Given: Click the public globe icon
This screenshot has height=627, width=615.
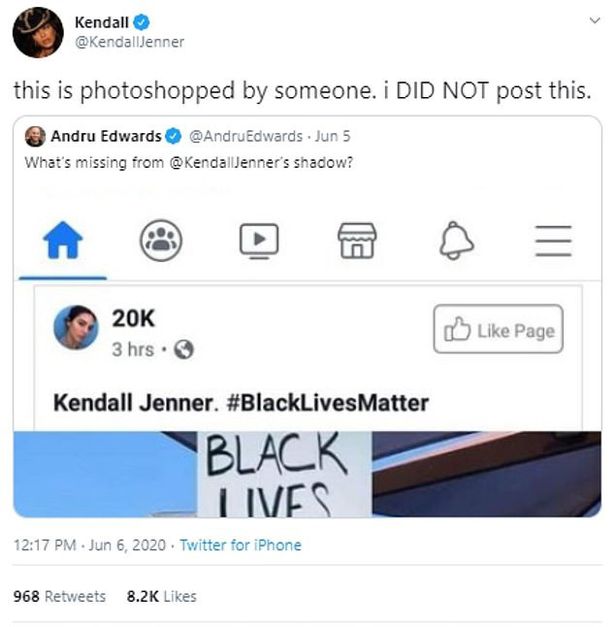Looking at the screenshot, I should pyautogui.click(x=183, y=350).
